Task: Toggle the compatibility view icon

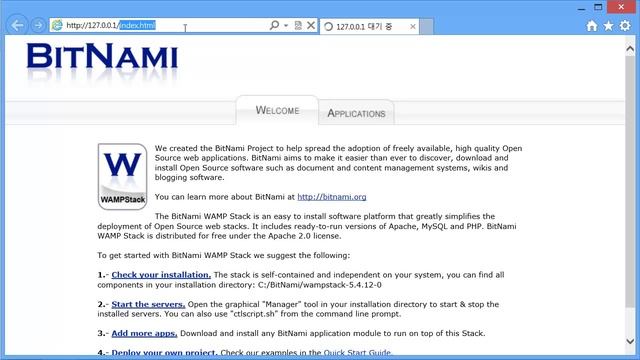Action: [298, 25]
